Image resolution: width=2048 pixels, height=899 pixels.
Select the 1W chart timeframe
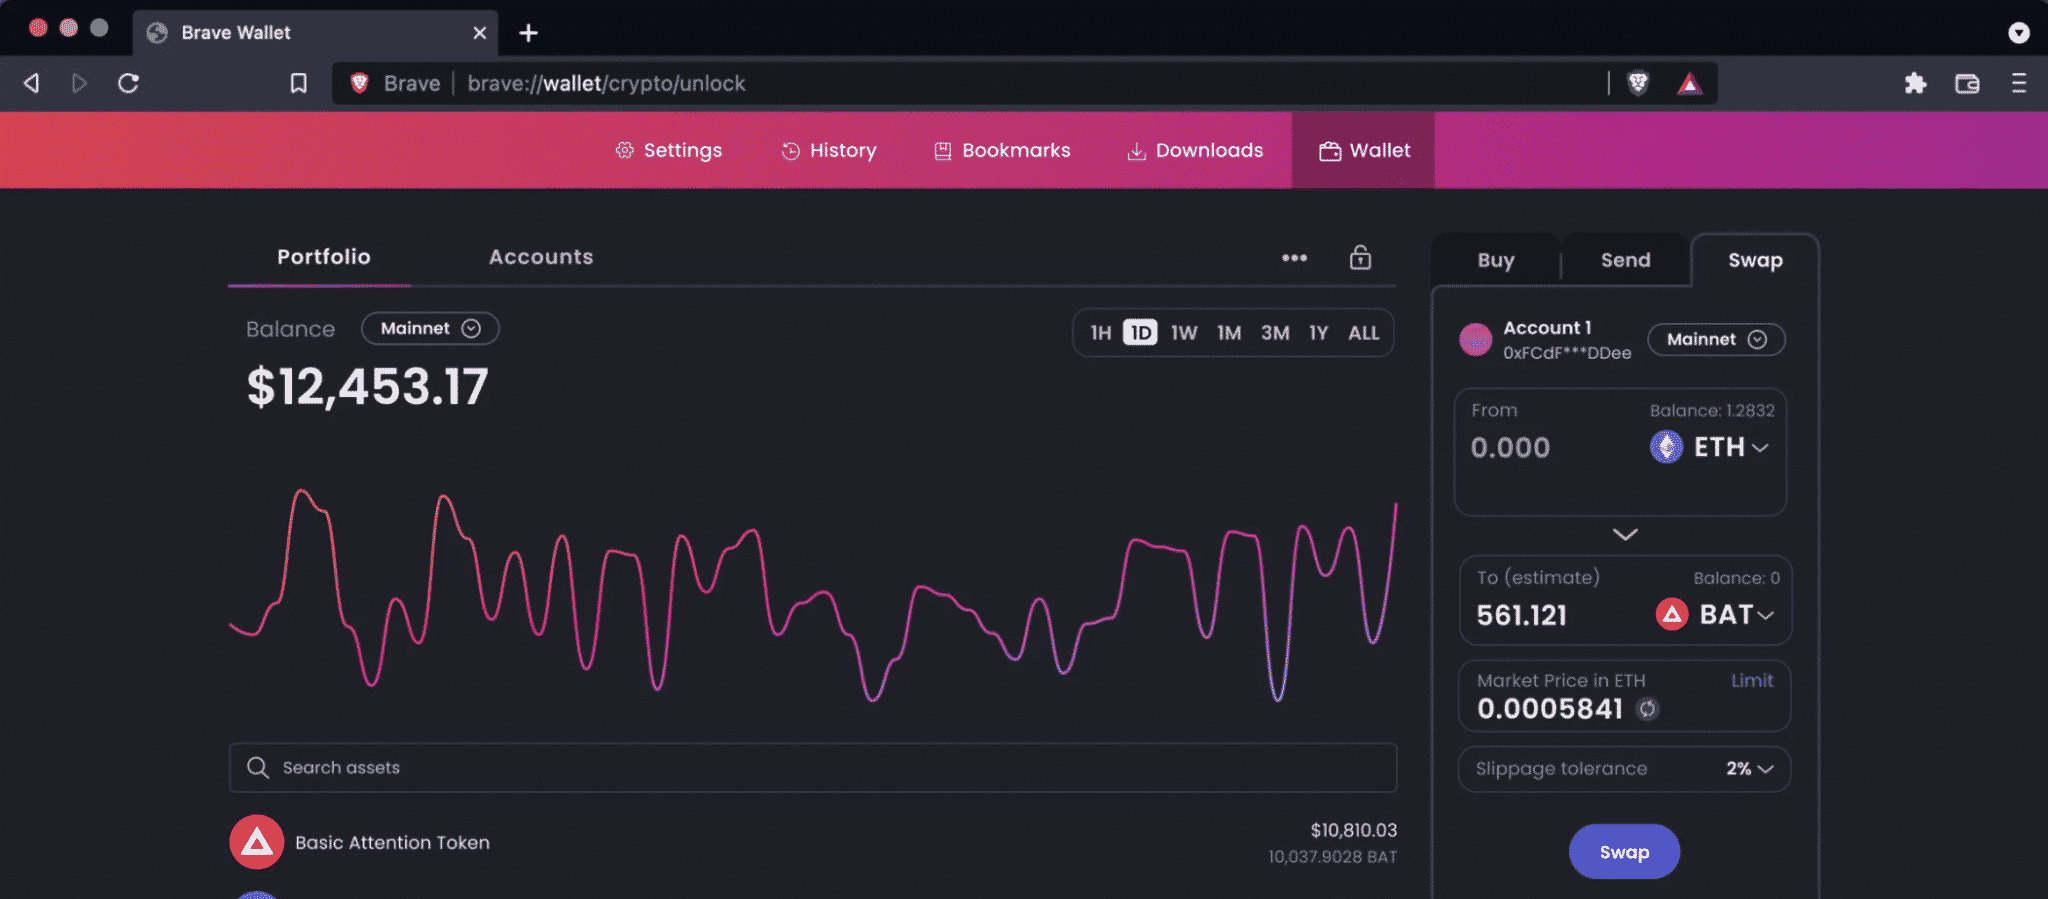(1184, 333)
